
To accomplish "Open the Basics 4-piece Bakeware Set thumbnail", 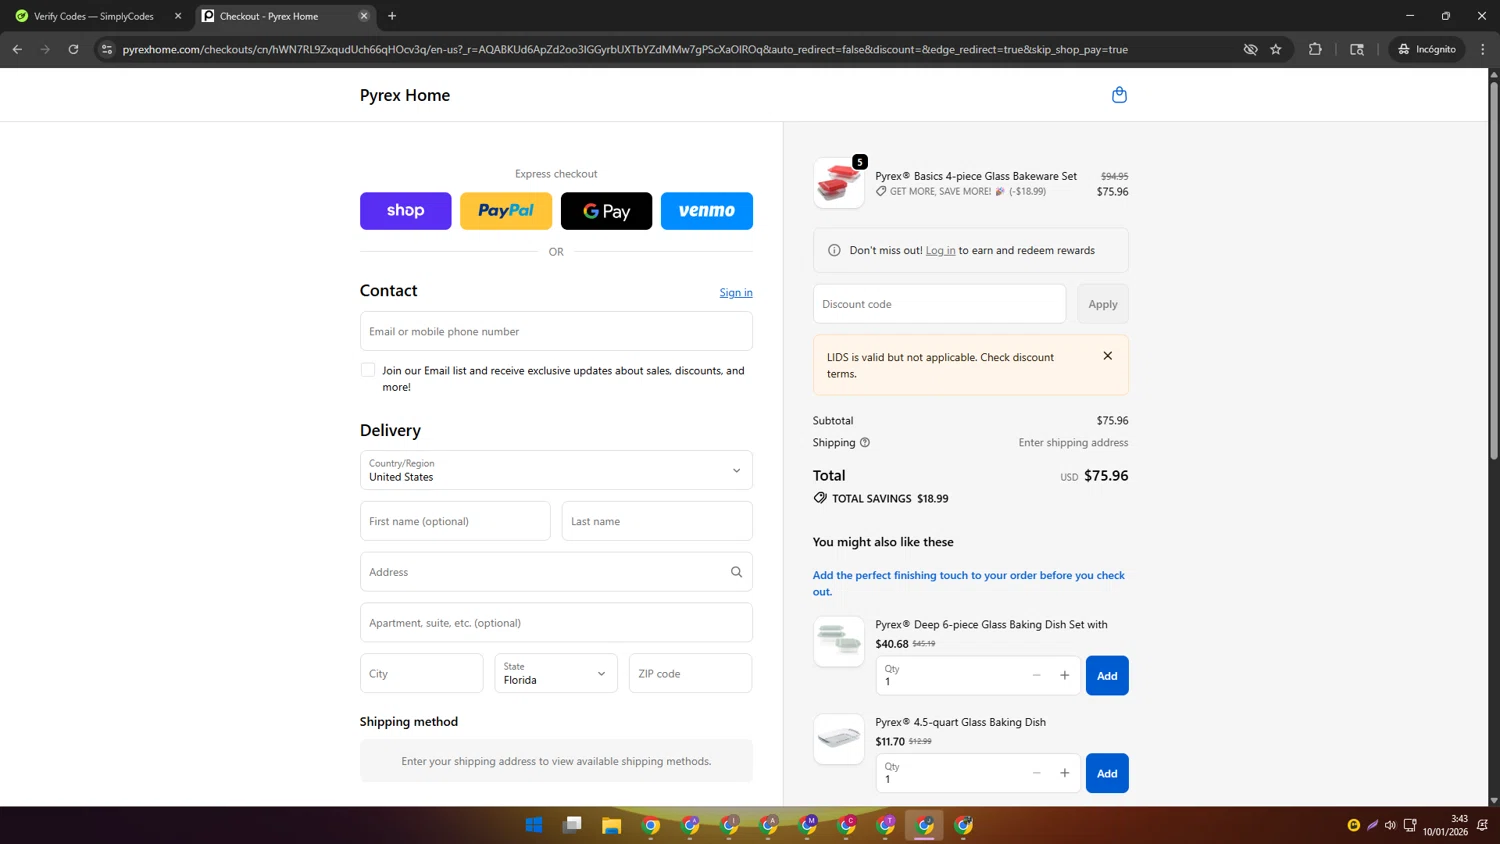I will [839, 183].
